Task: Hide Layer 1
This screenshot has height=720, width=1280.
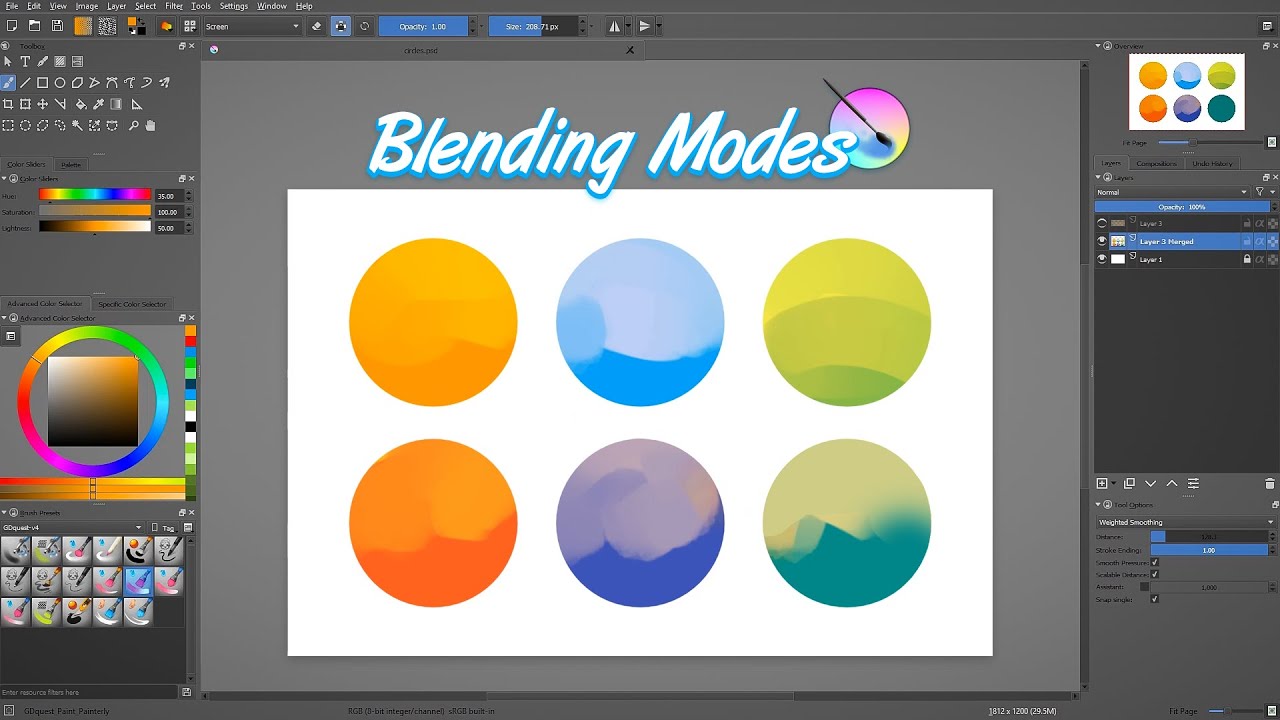Action: click(1102, 259)
